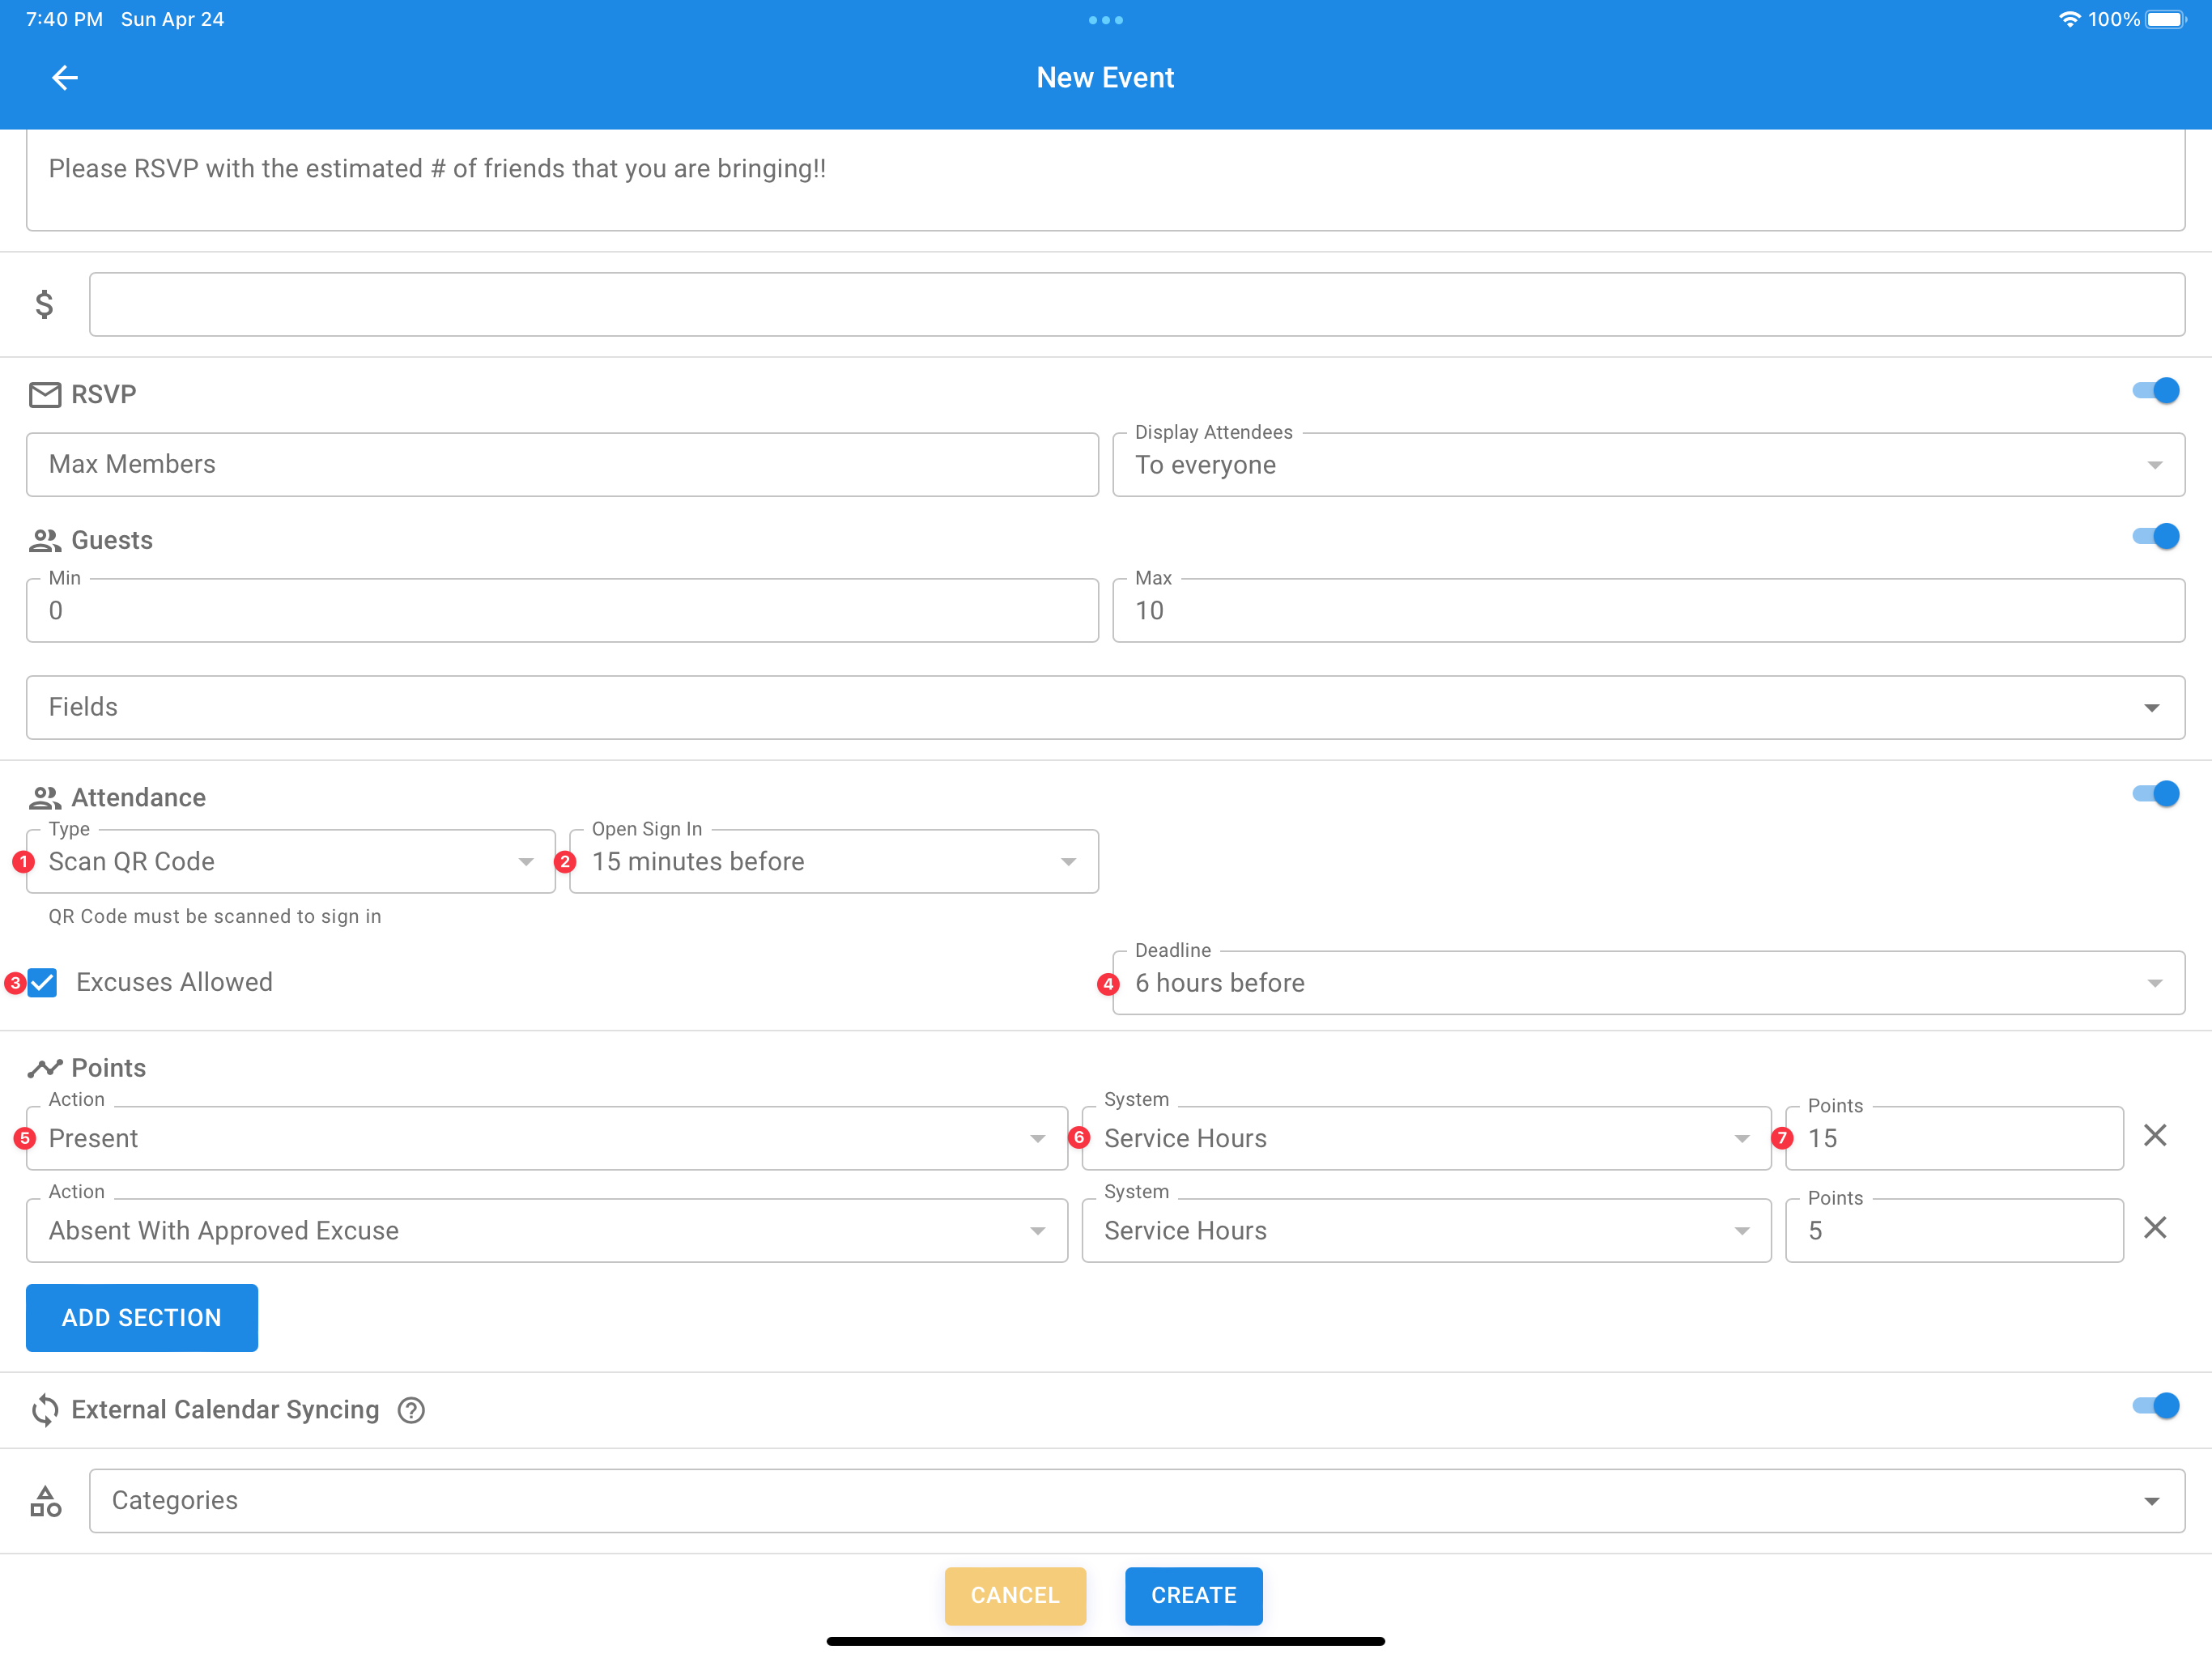Tap the back arrow in the header

point(65,77)
